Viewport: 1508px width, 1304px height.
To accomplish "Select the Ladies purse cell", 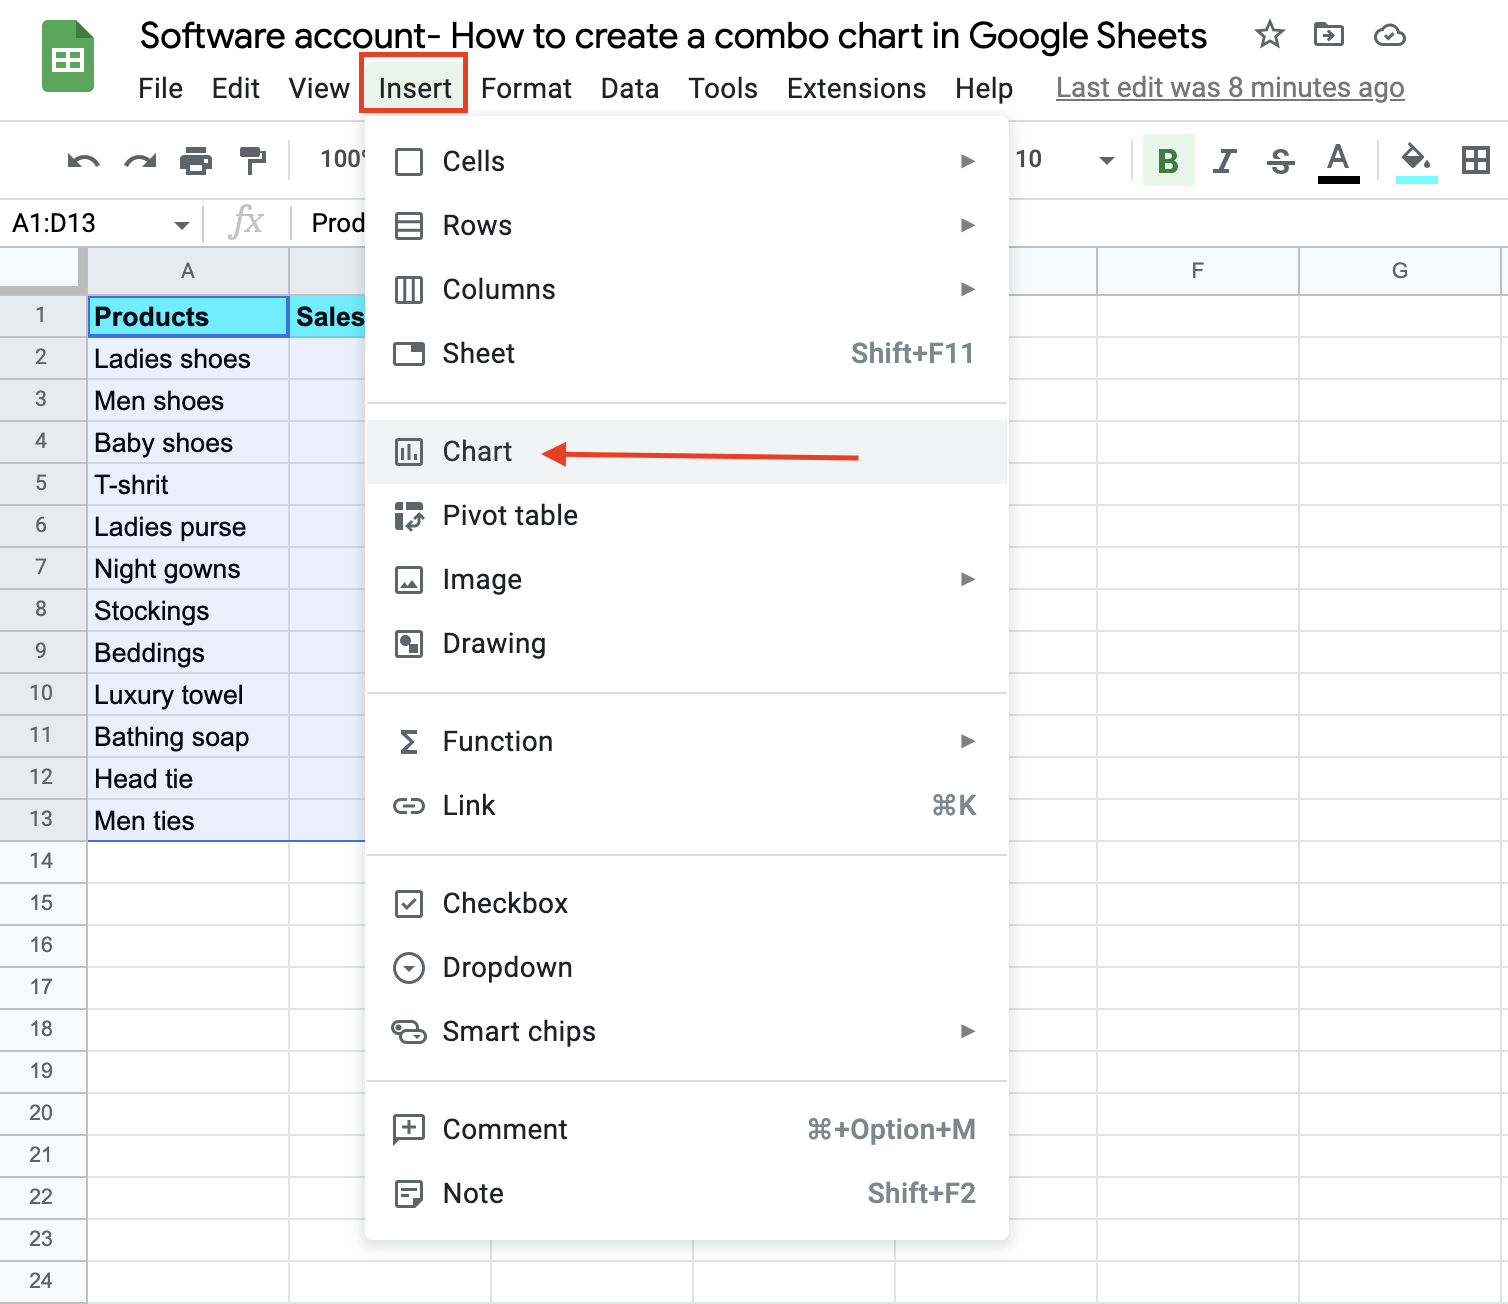I will click(x=188, y=526).
